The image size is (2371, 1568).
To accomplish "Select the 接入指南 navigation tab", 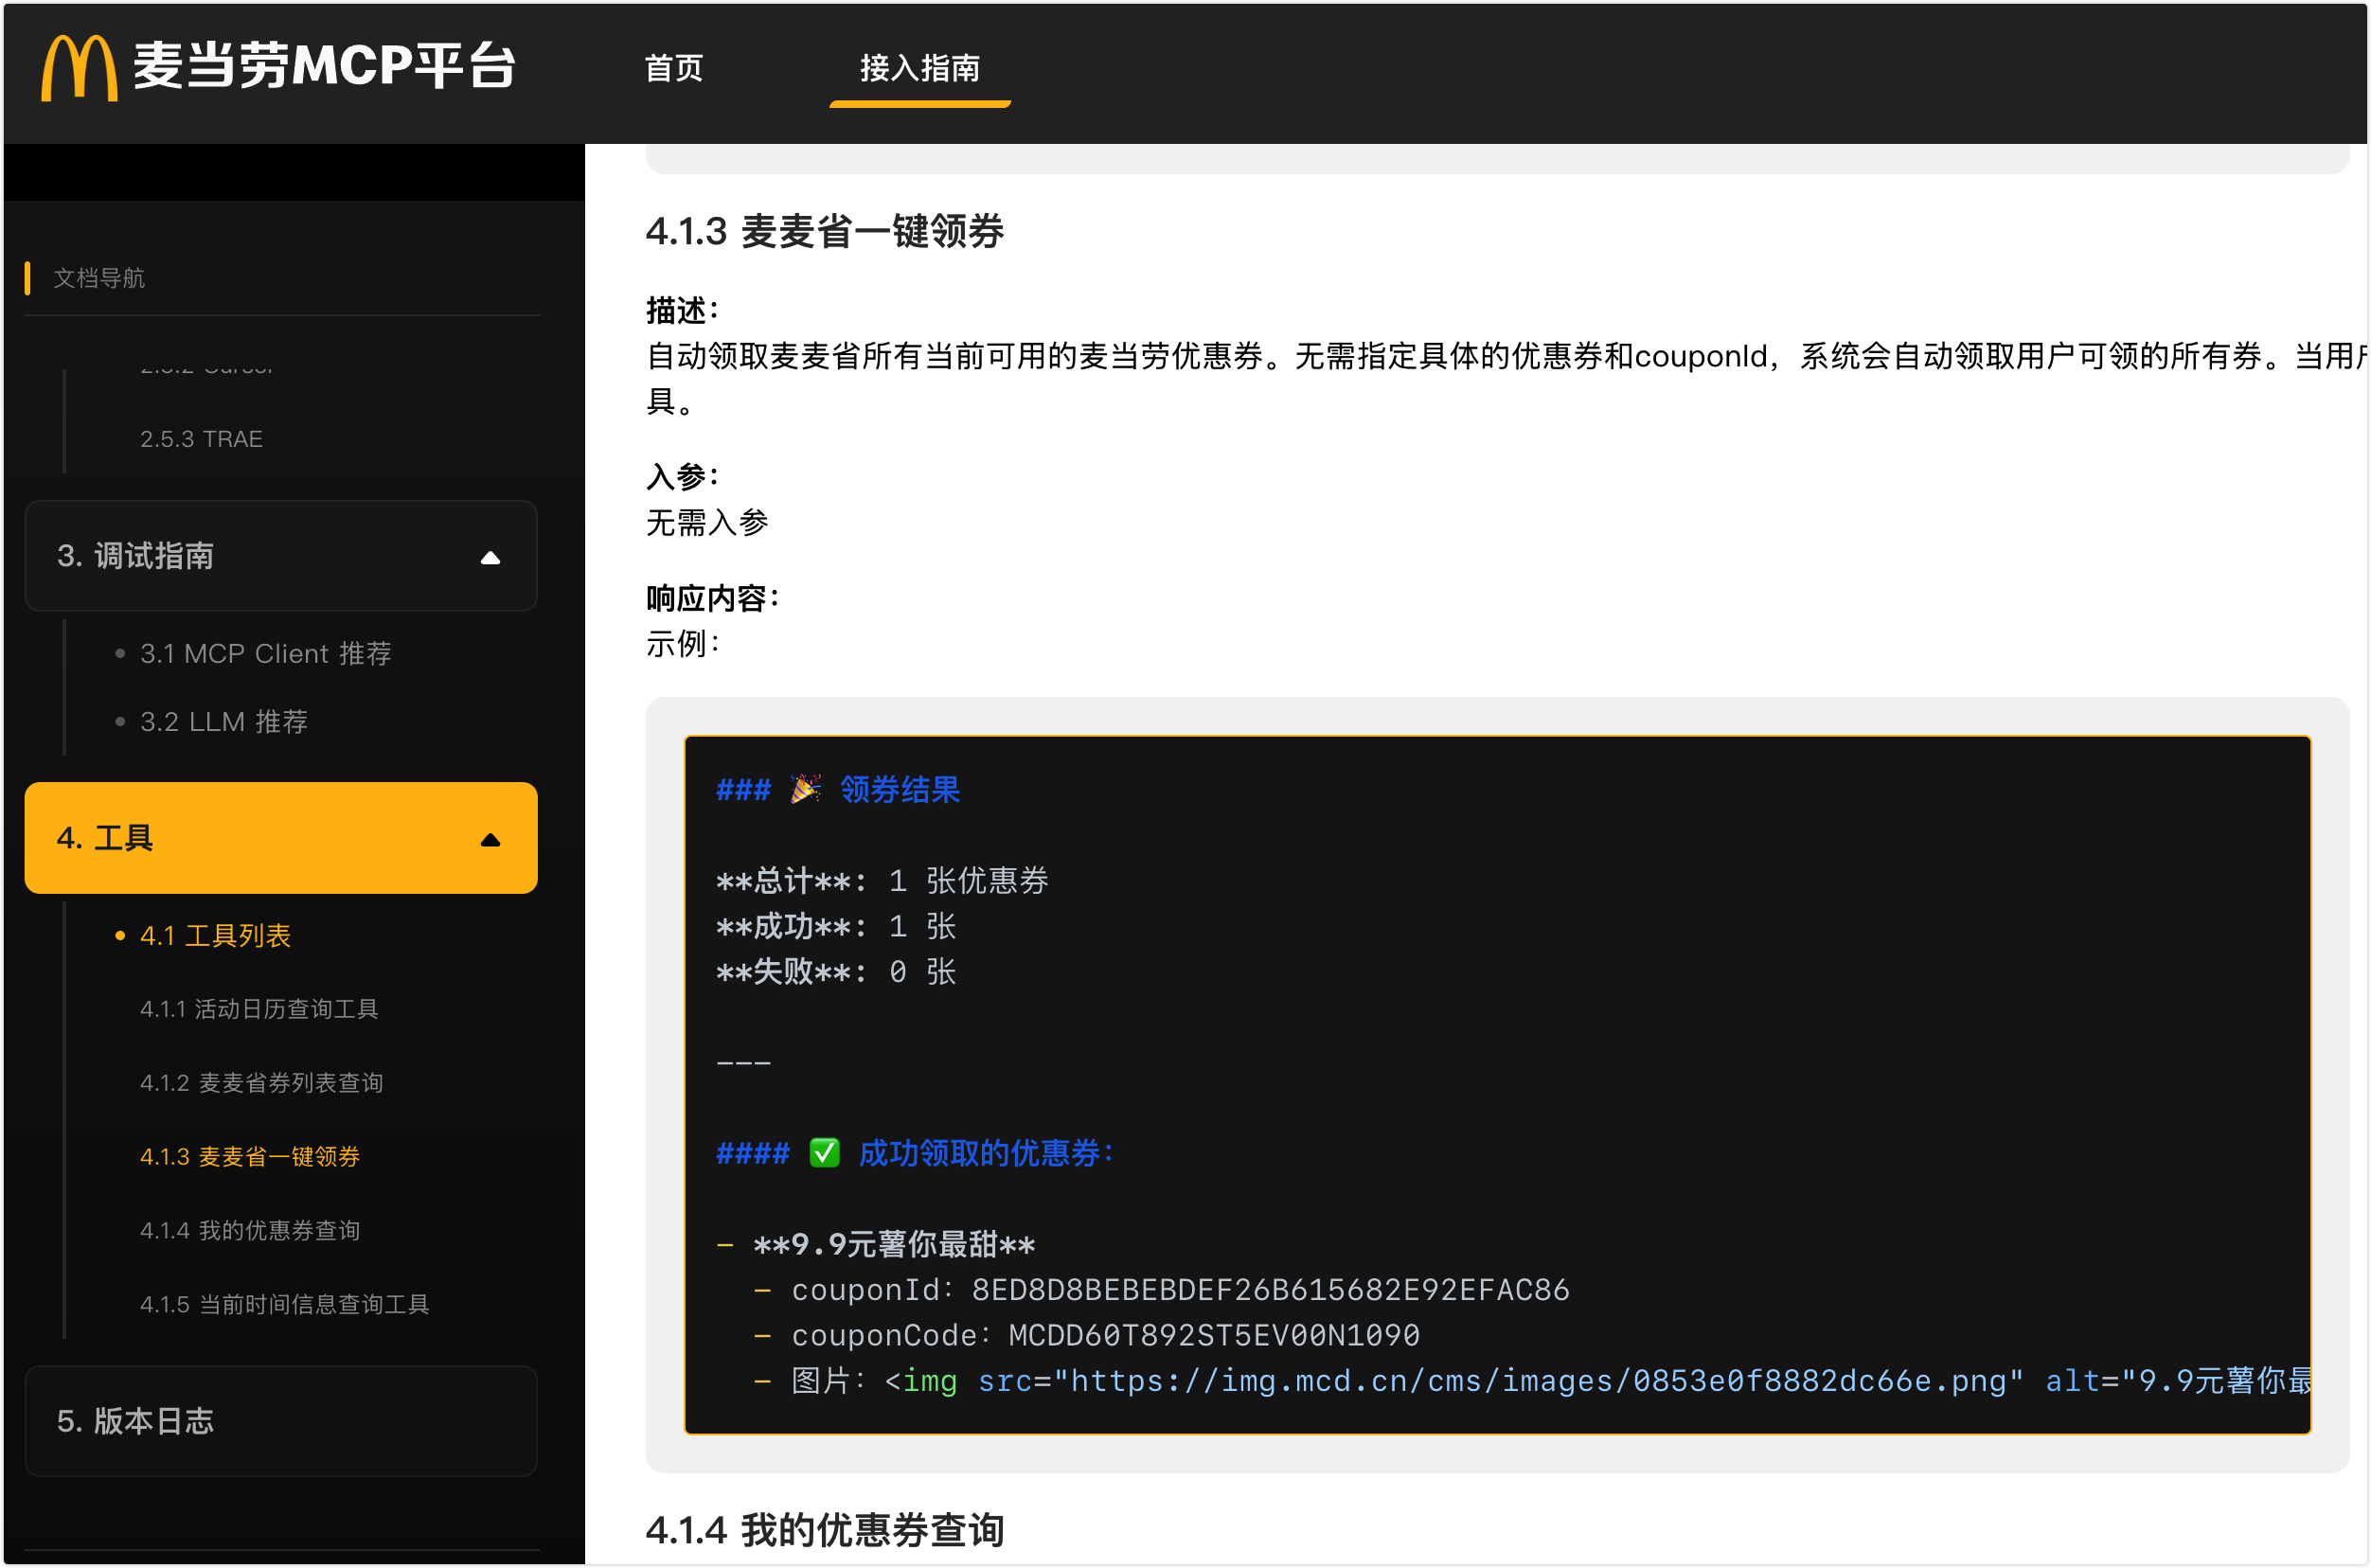I will point(919,68).
